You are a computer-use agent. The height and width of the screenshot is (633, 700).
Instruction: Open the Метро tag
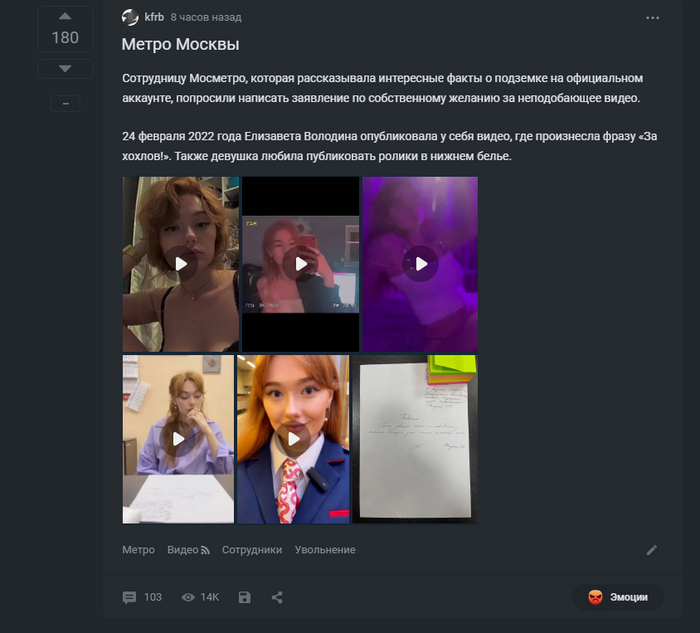(x=138, y=550)
